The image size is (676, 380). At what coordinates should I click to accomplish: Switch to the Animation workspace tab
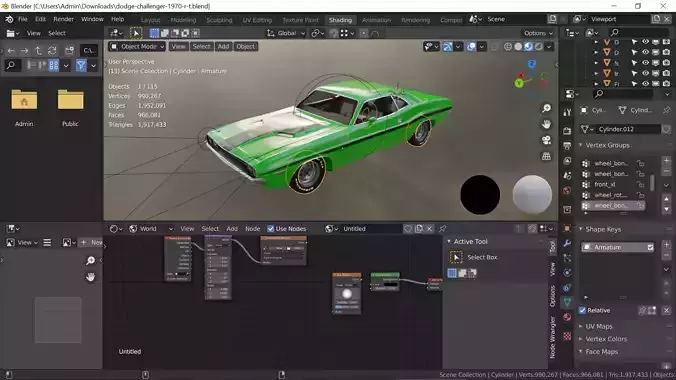pyautogui.click(x=376, y=20)
